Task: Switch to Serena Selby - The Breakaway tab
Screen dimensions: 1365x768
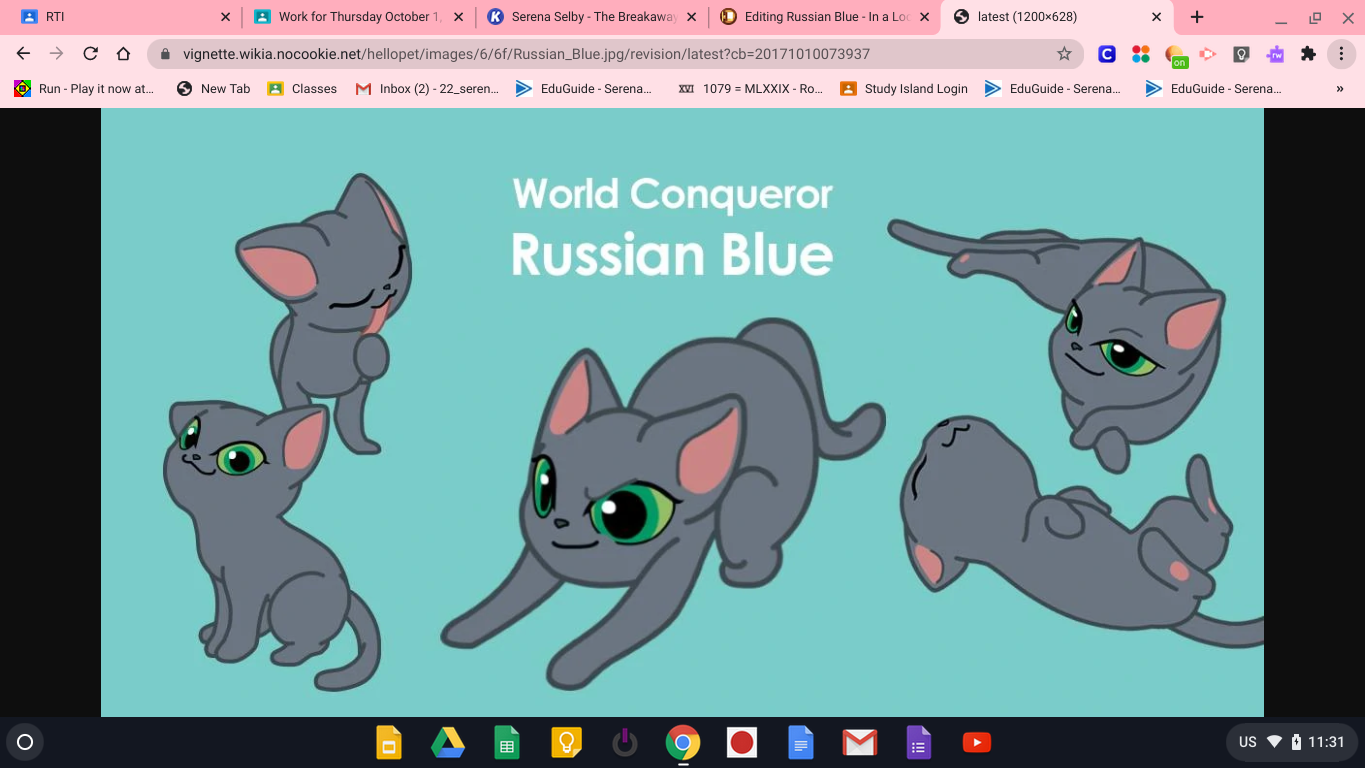Action: 592,17
